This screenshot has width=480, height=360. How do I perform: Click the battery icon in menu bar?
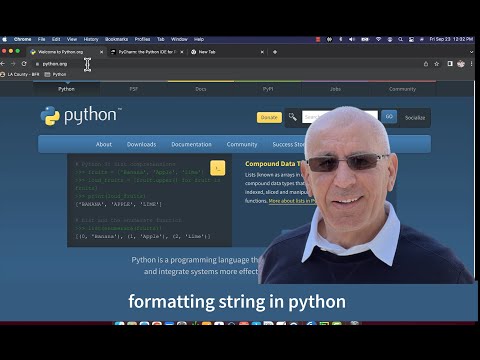point(365,39)
